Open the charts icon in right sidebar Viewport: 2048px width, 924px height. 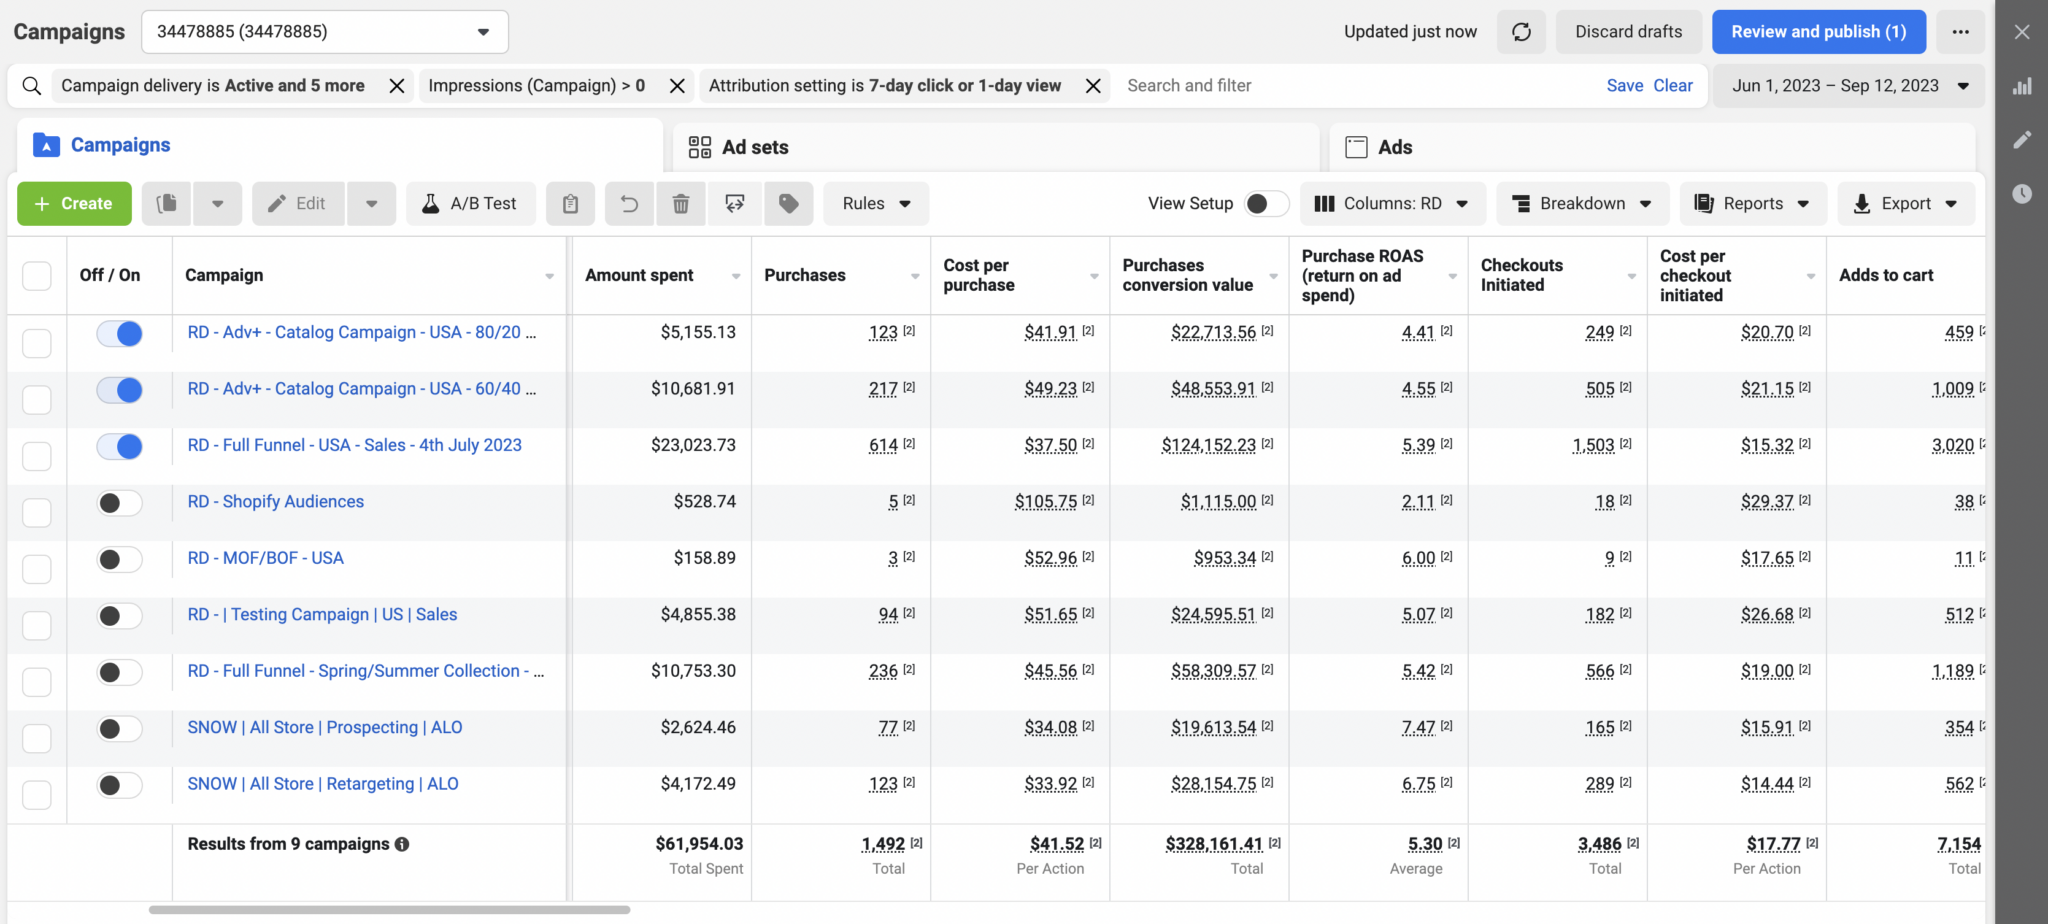pyautogui.click(x=2022, y=86)
